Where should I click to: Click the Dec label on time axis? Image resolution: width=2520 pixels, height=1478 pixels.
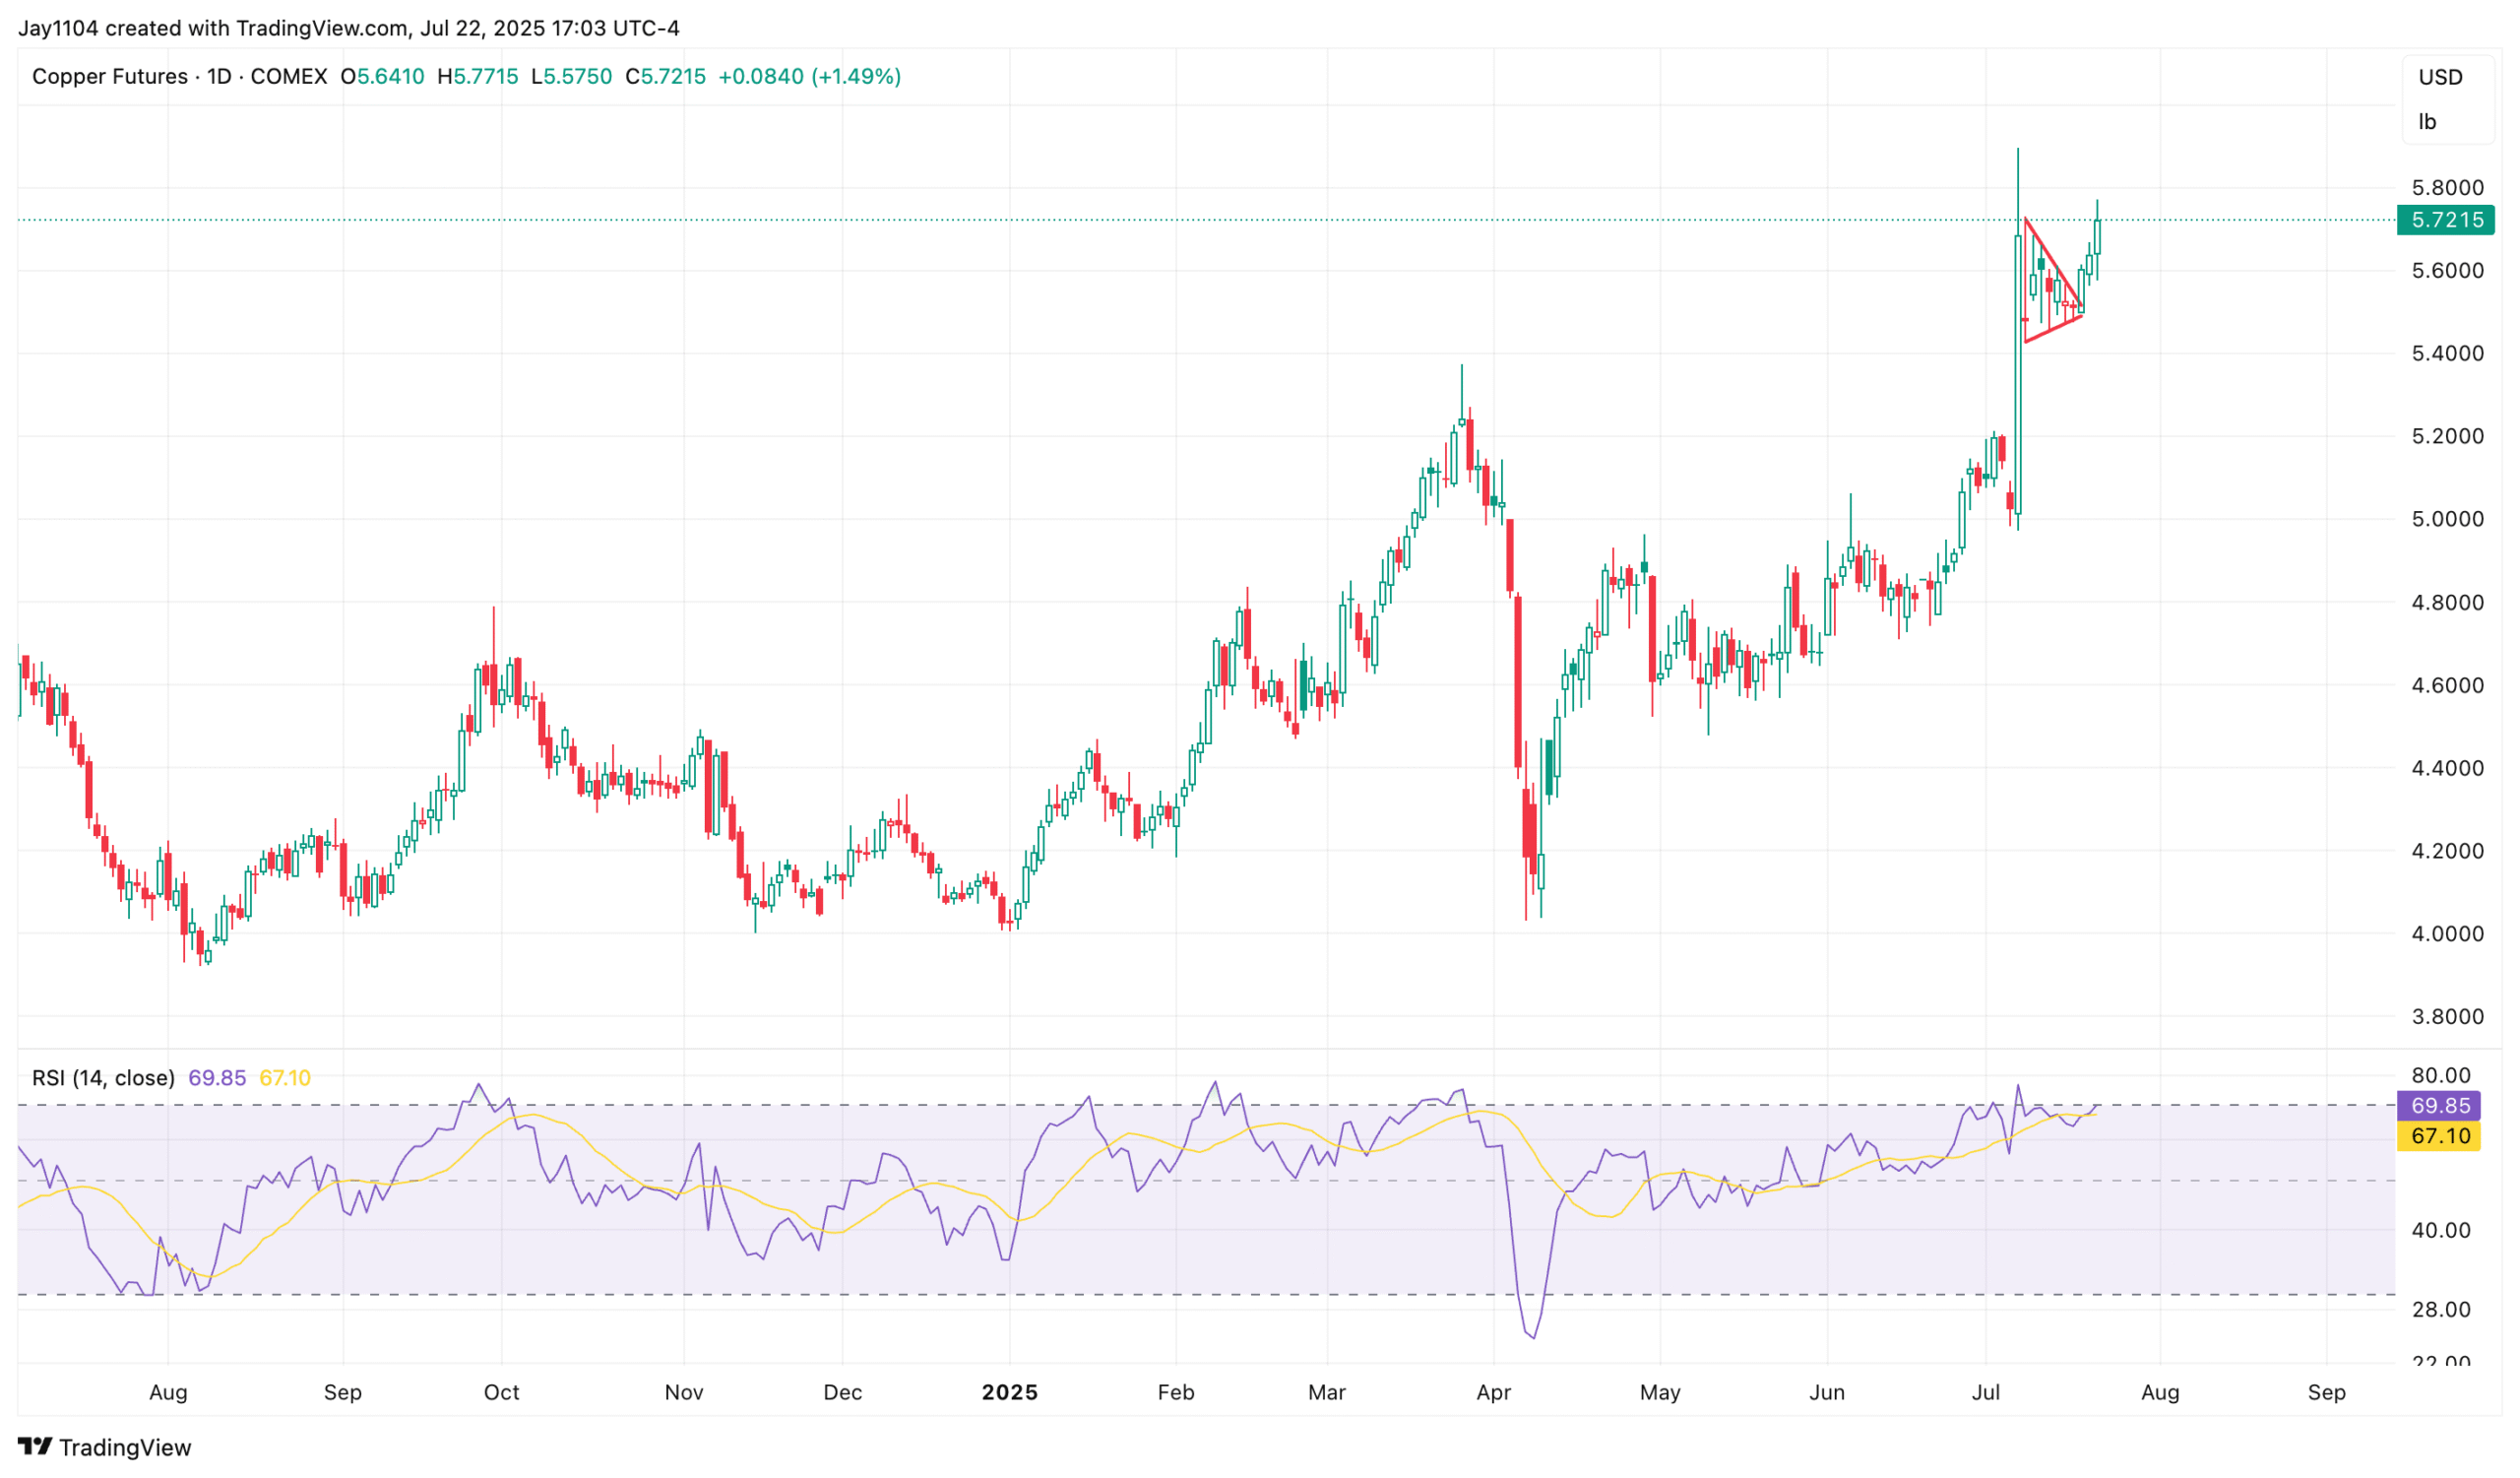point(842,1393)
